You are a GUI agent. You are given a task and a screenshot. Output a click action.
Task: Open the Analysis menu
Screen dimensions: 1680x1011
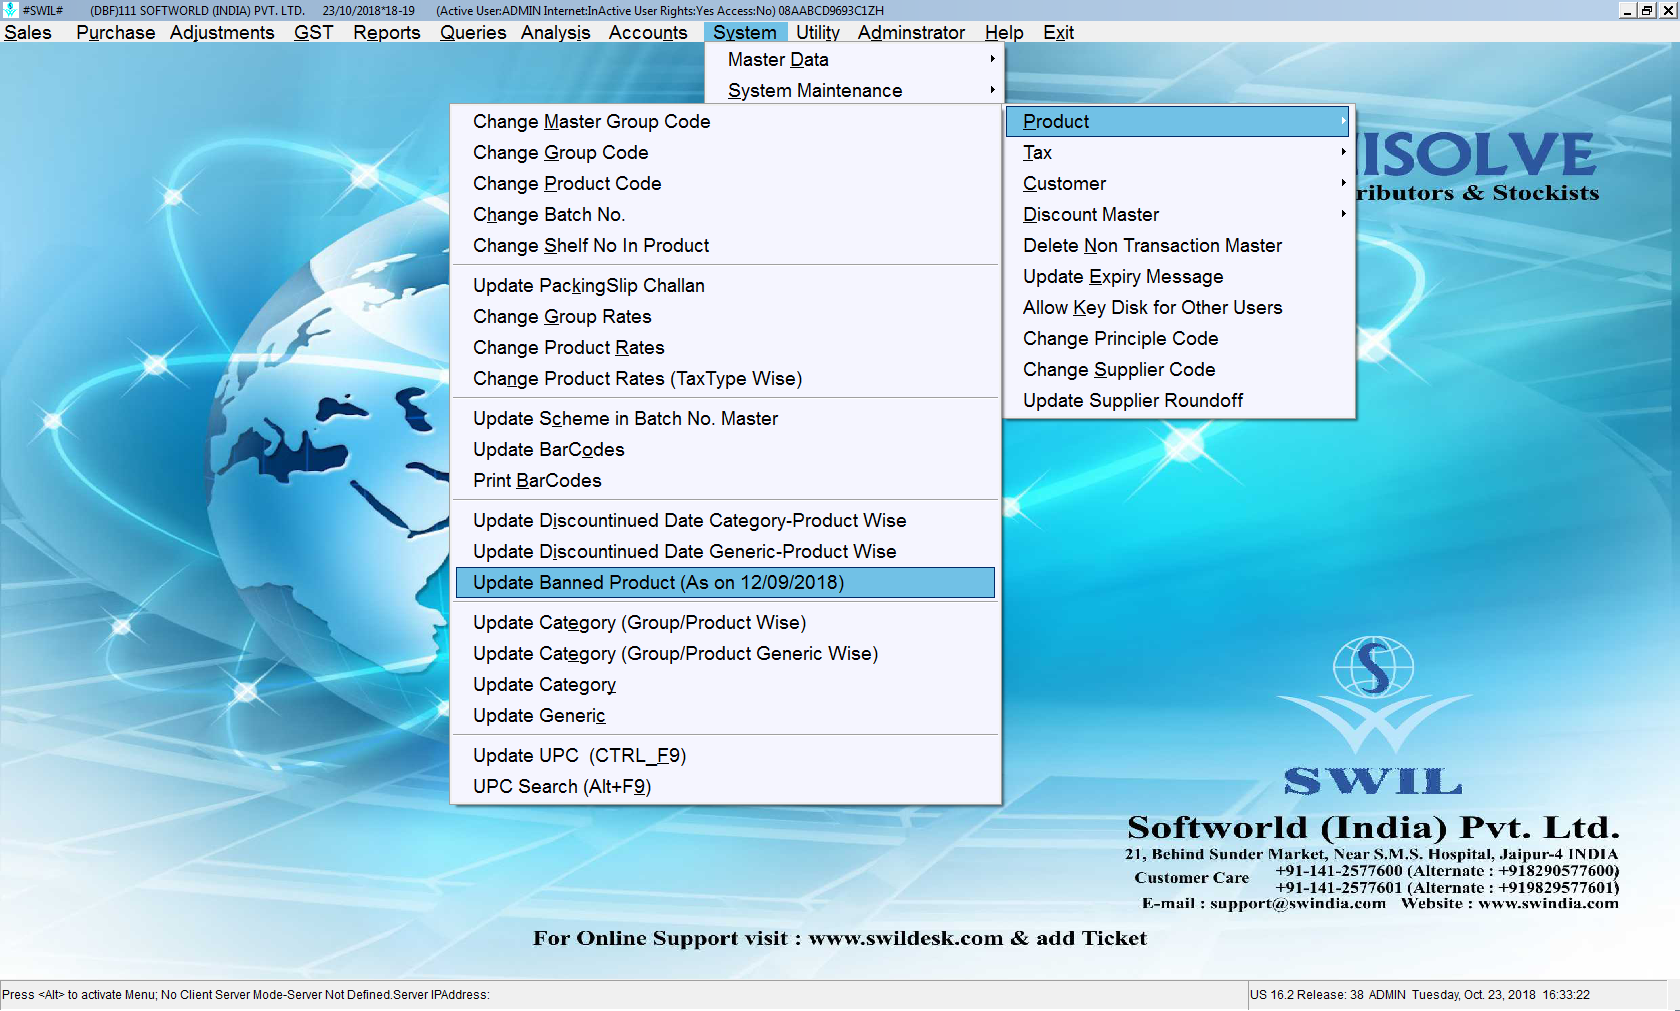(555, 32)
